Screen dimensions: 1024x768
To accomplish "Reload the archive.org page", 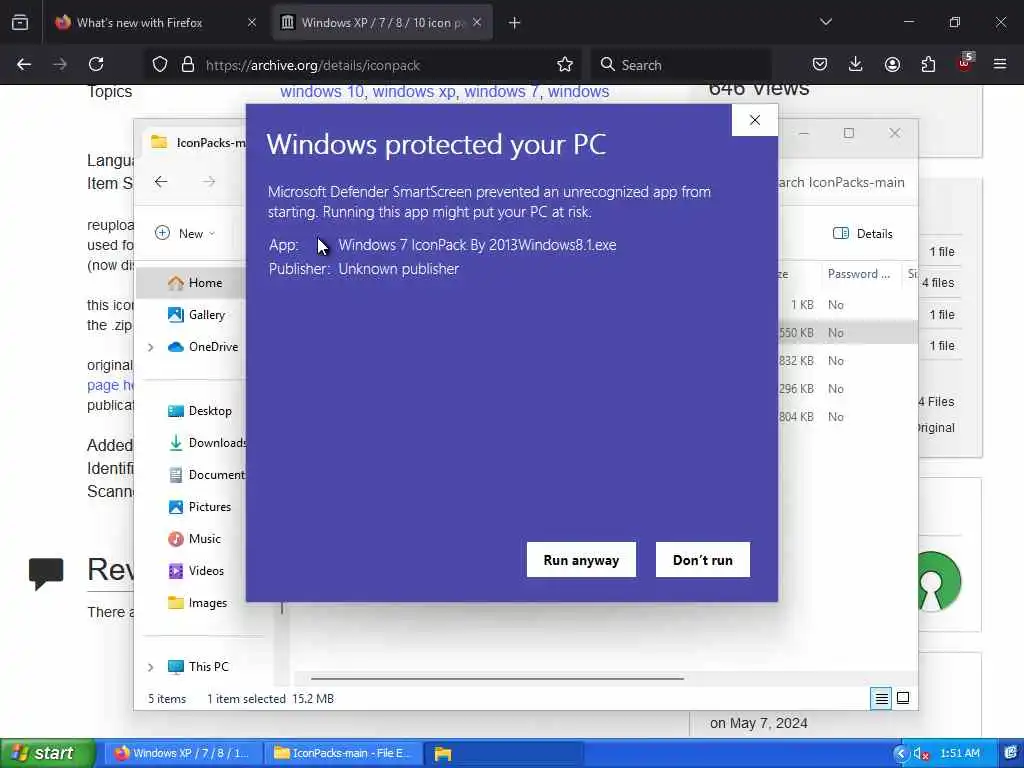I will tap(97, 65).
